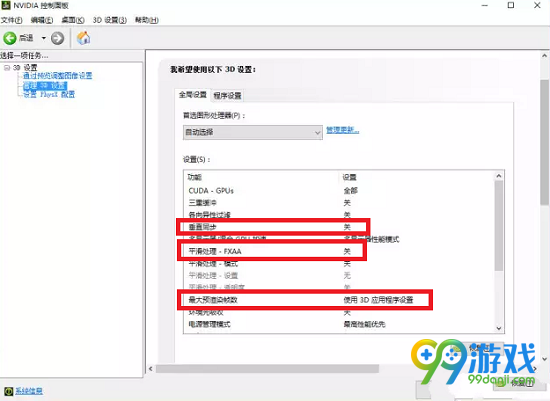Click the horizontal scrollbar left arrow
This screenshot has height=401, width=550.
(x=150, y=369)
